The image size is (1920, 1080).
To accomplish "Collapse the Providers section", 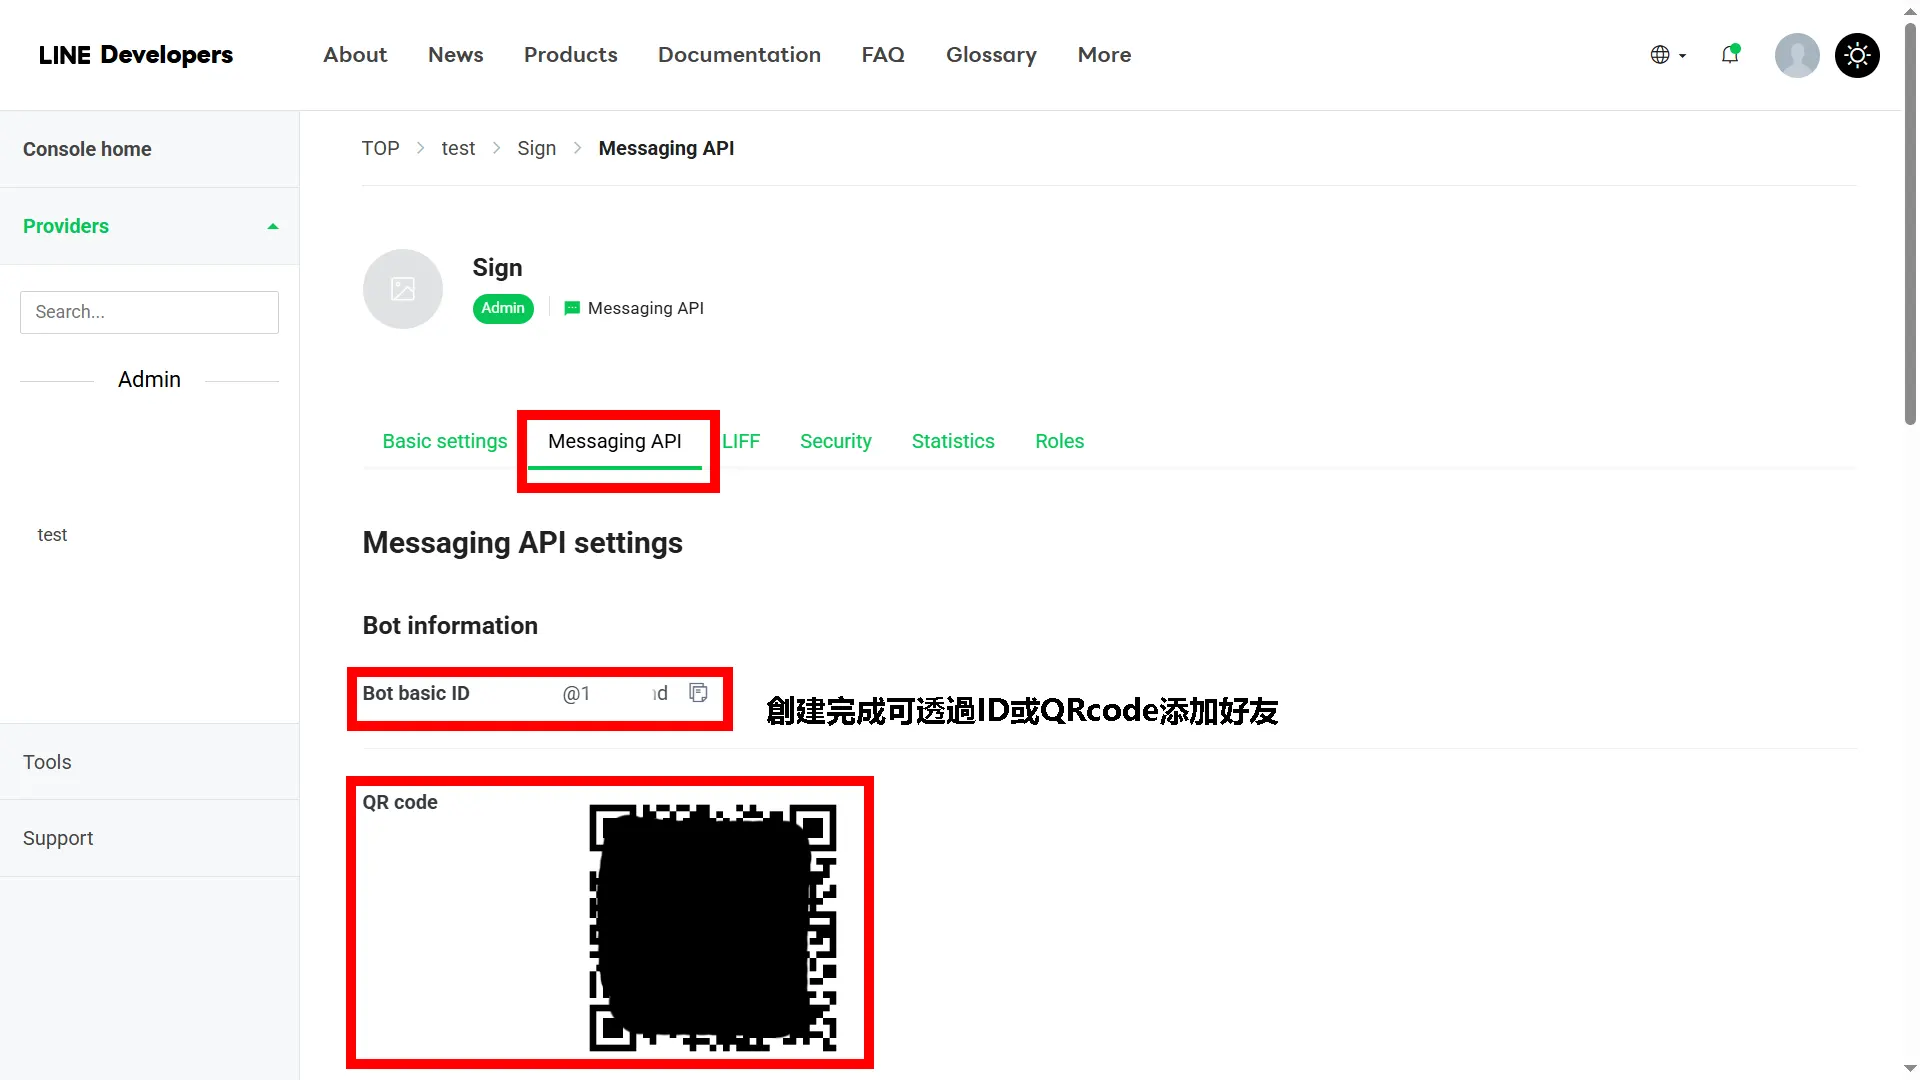I will coord(272,225).
